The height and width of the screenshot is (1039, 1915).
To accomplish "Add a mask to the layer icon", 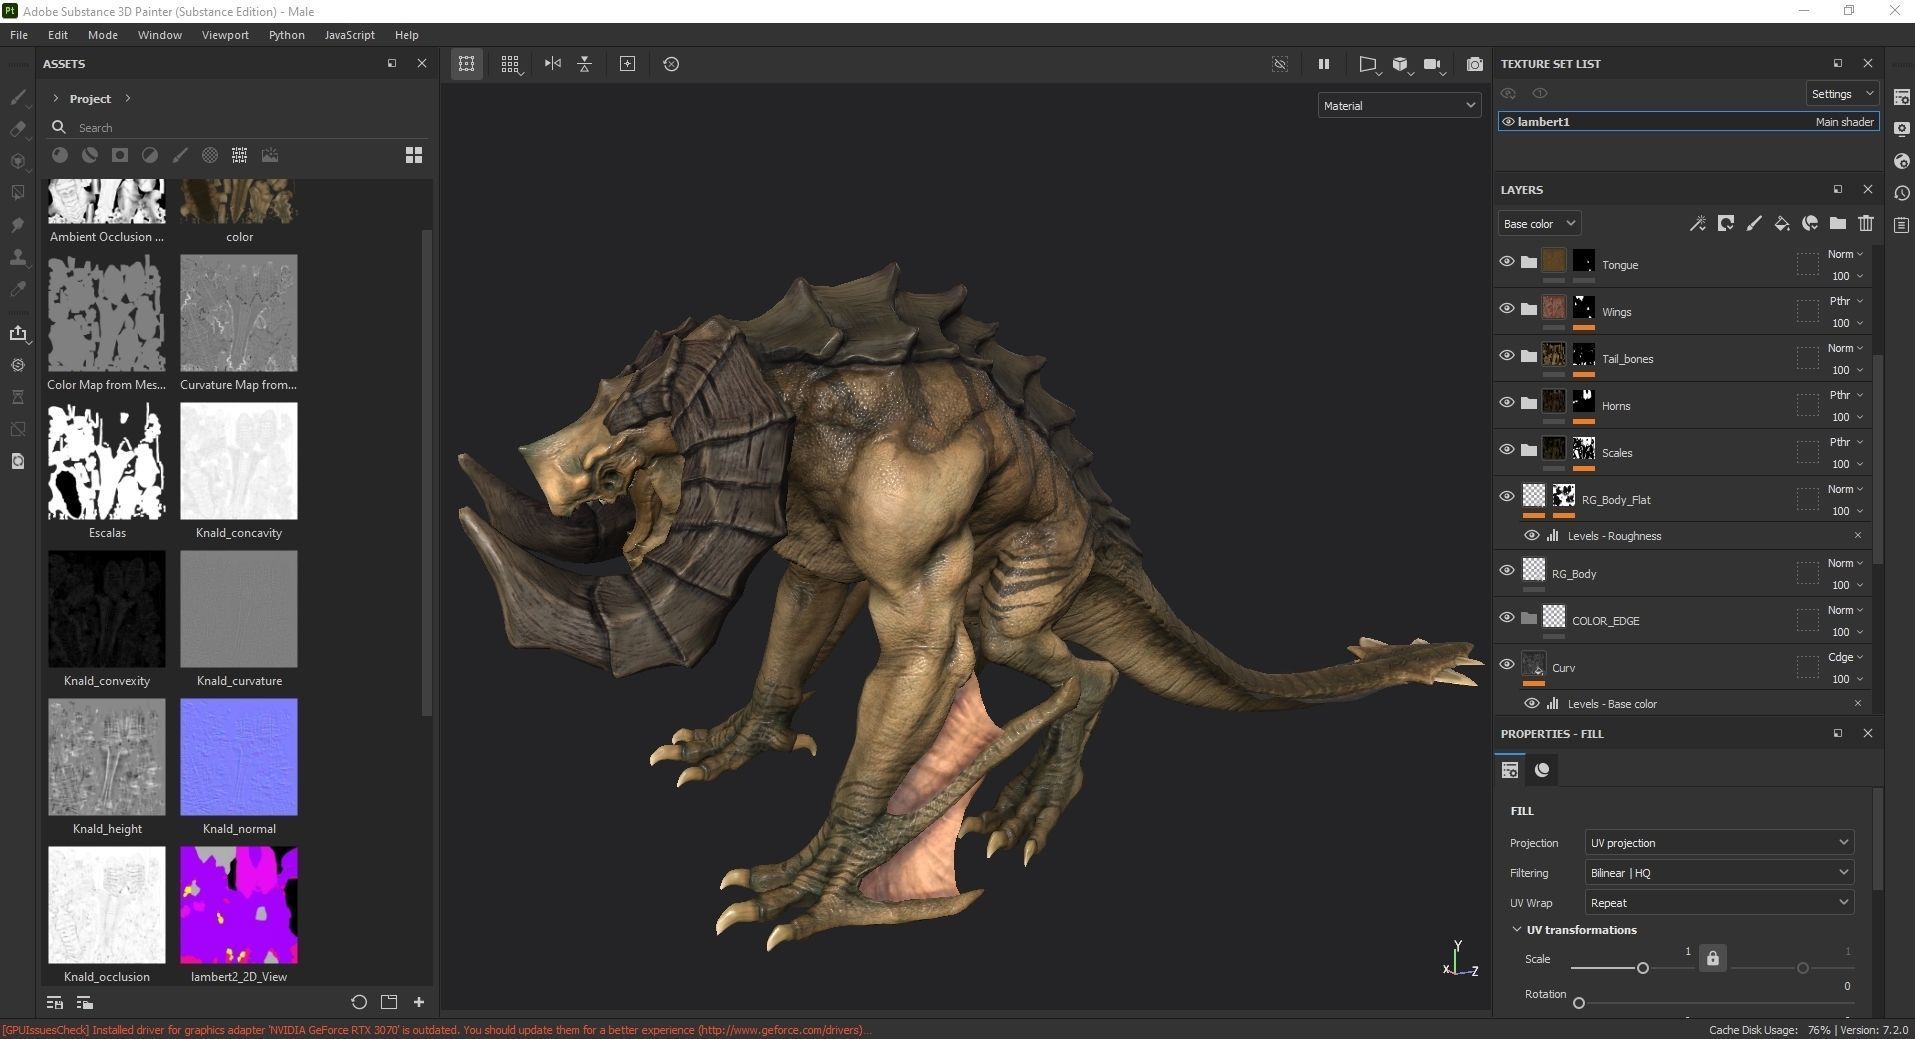I will [x=1726, y=224].
